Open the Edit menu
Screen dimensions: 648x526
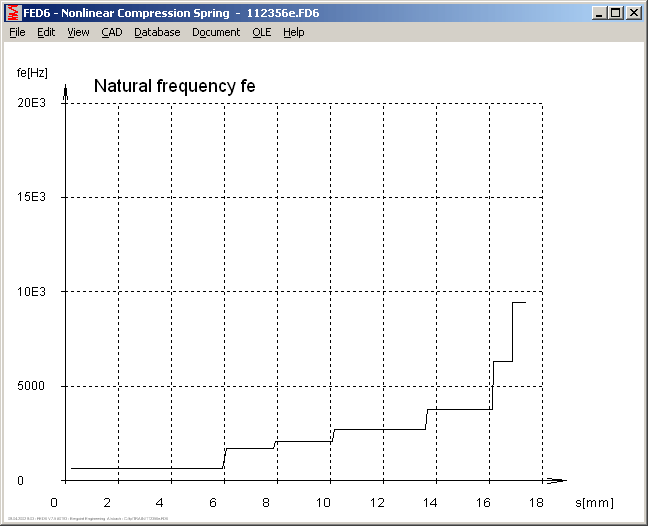click(46, 32)
